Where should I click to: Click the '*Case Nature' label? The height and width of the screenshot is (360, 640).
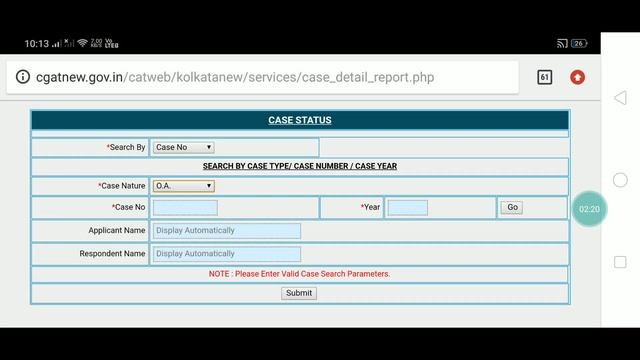click(x=122, y=186)
